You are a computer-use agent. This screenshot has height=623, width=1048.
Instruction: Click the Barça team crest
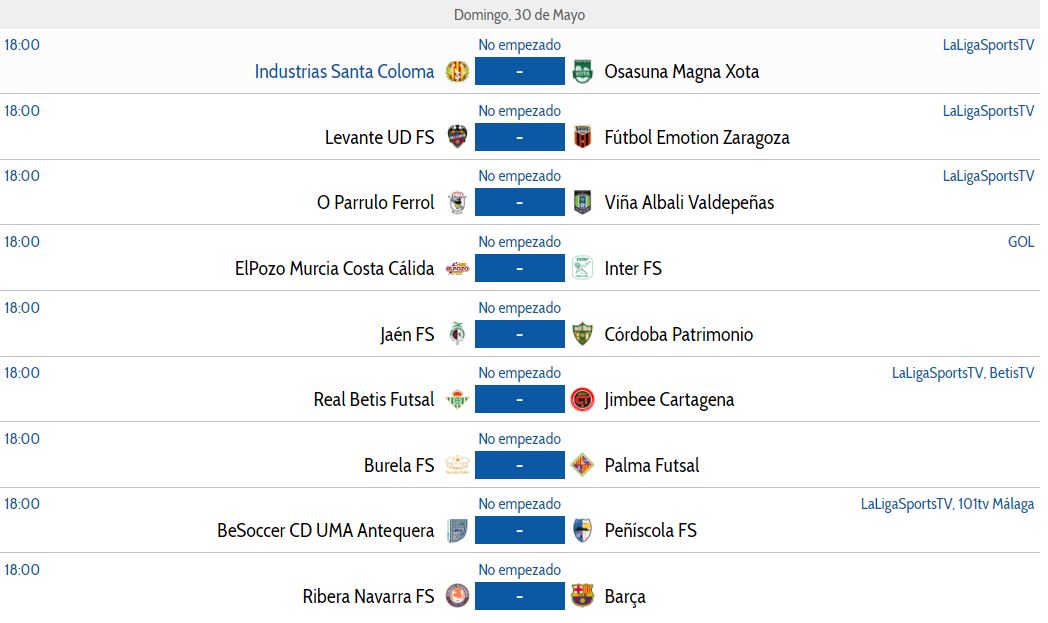tap(582, 596)
